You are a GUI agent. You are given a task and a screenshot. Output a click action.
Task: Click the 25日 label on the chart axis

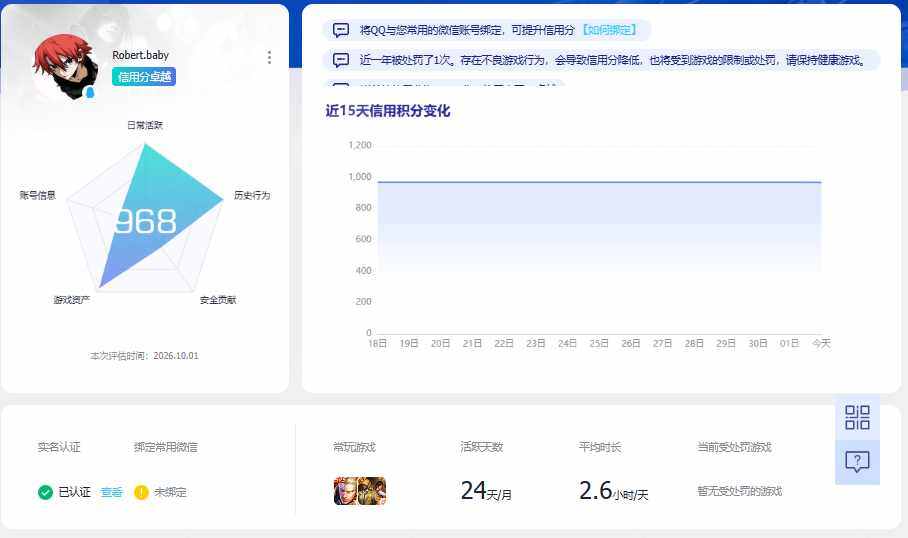click(x=599, y=343)
